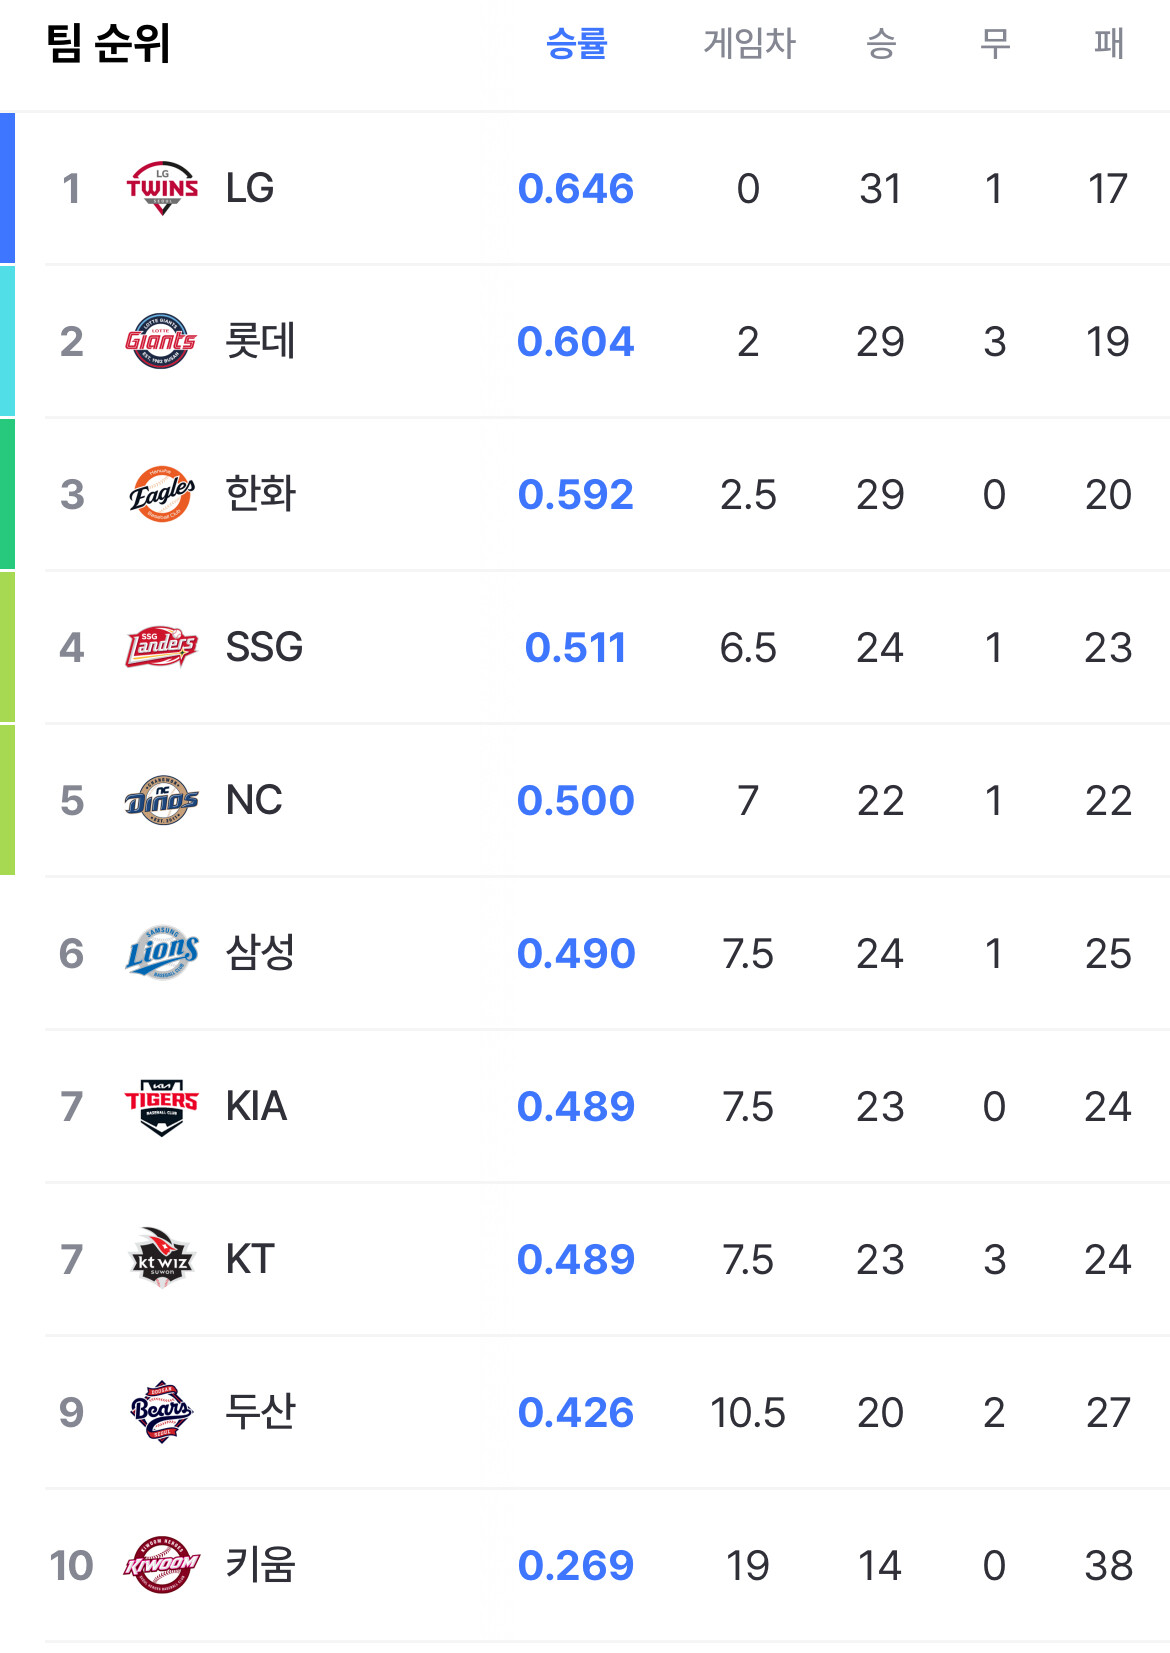
Task: Open the KT Wiz logo
Action: tap(161, 1259)
